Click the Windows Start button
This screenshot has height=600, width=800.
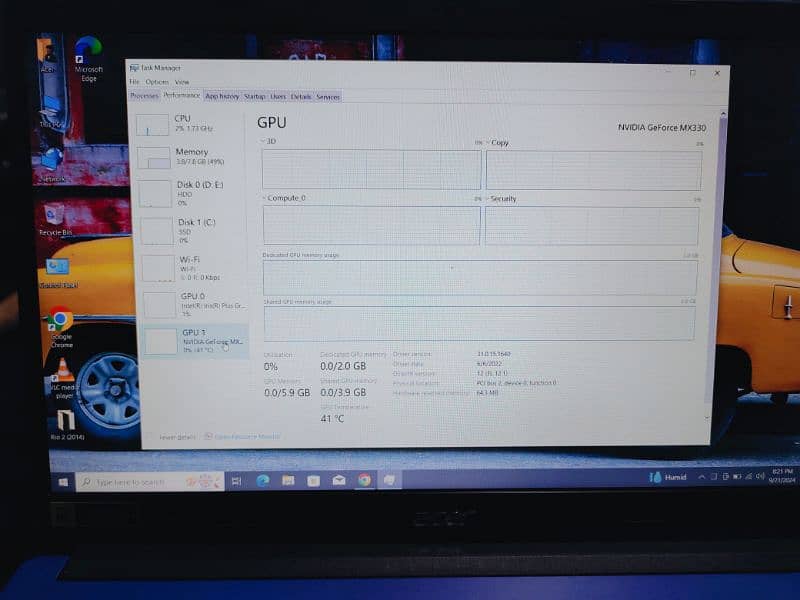(62, 482)
